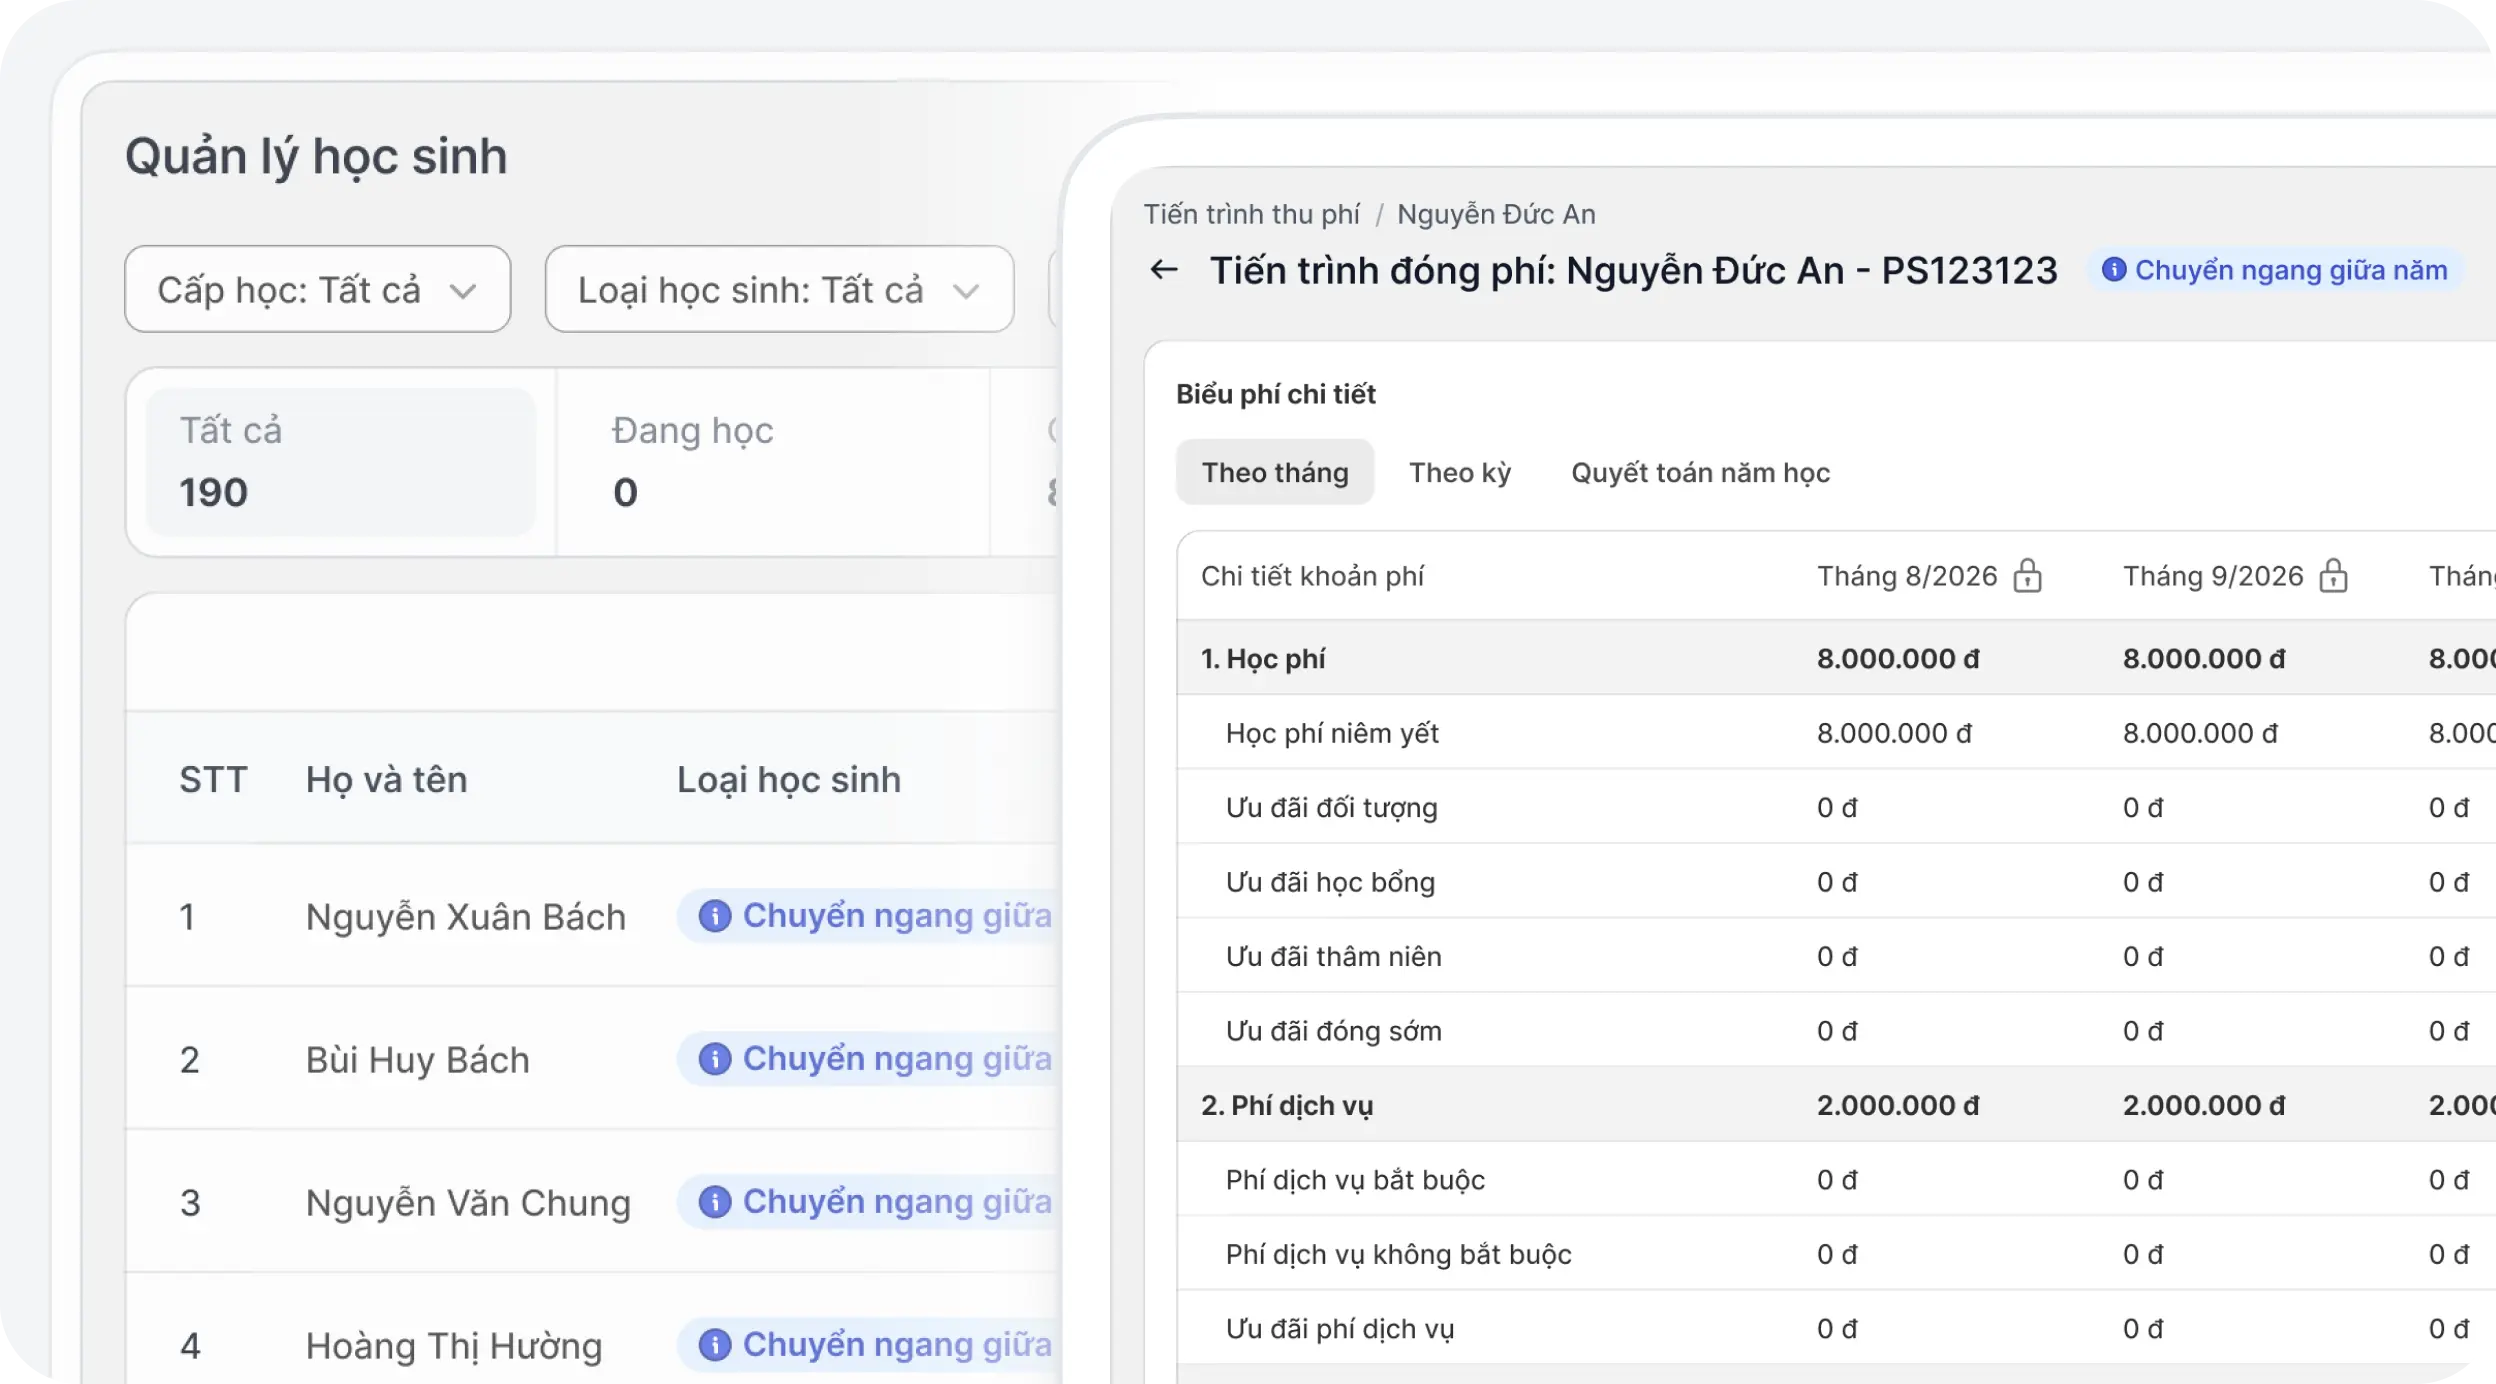Image resolution: width=2496 pixels, height=1384 pixels.
Task: Select the 1. Học phí row label
Action: click(1263, 658)
